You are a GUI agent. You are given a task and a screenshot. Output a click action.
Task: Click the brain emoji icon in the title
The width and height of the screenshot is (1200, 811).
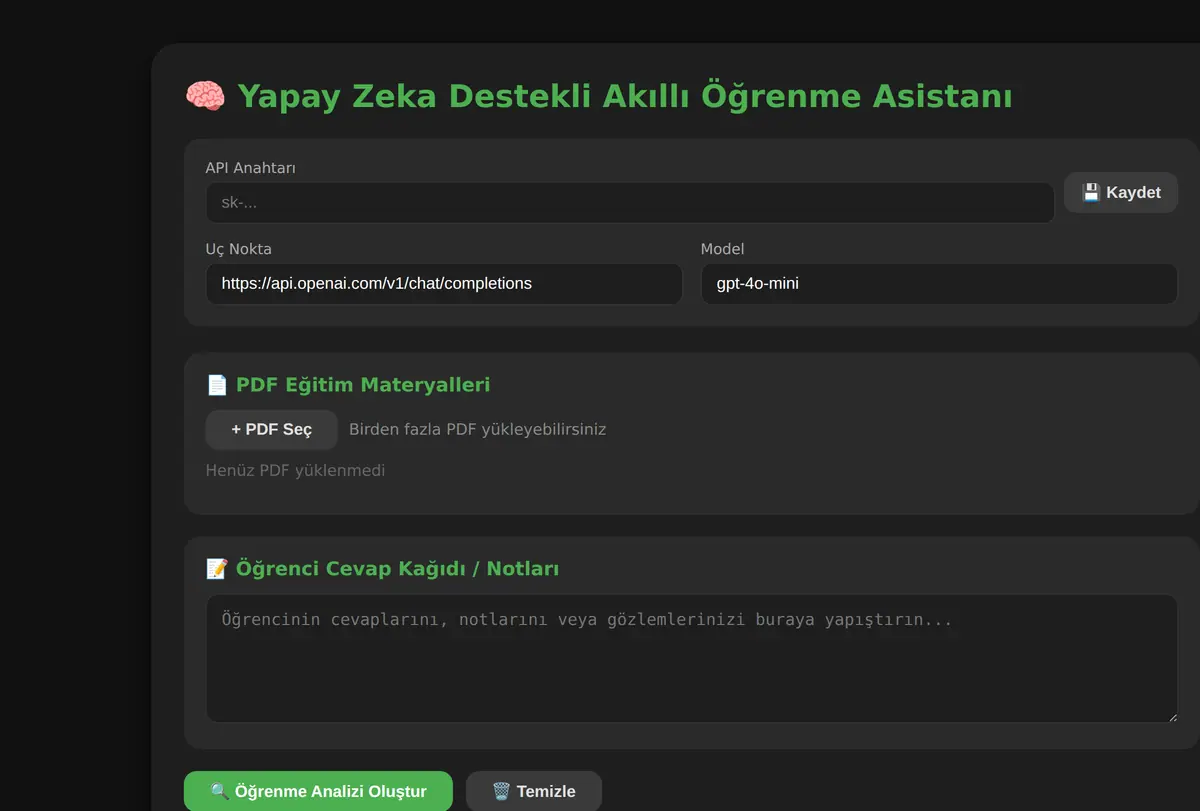206,96
